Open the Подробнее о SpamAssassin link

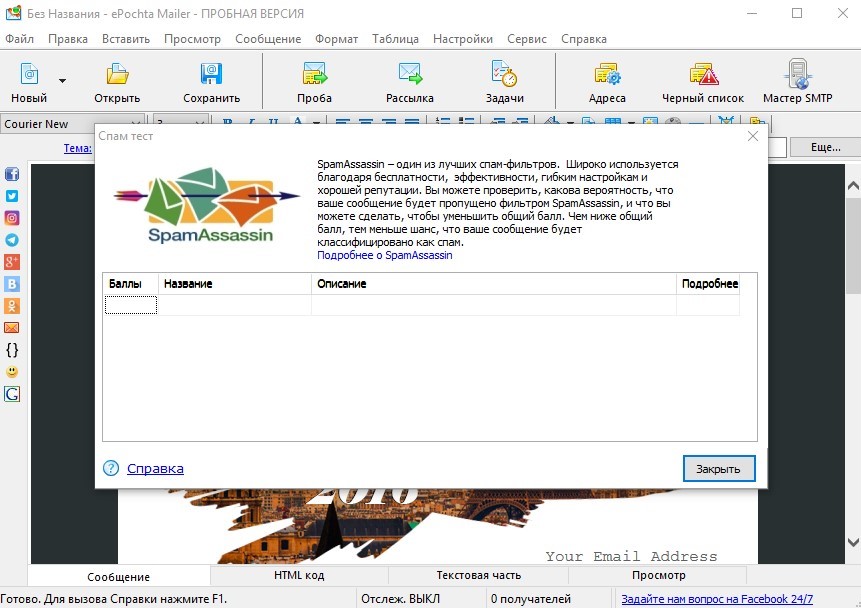click(384, 255)
